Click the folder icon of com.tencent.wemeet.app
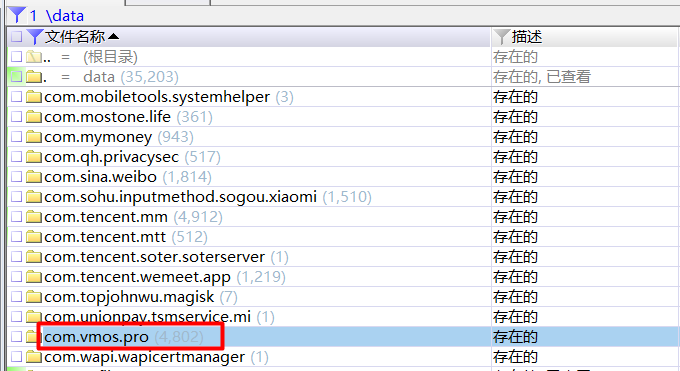Screen dimensions: 680x371 33,276
